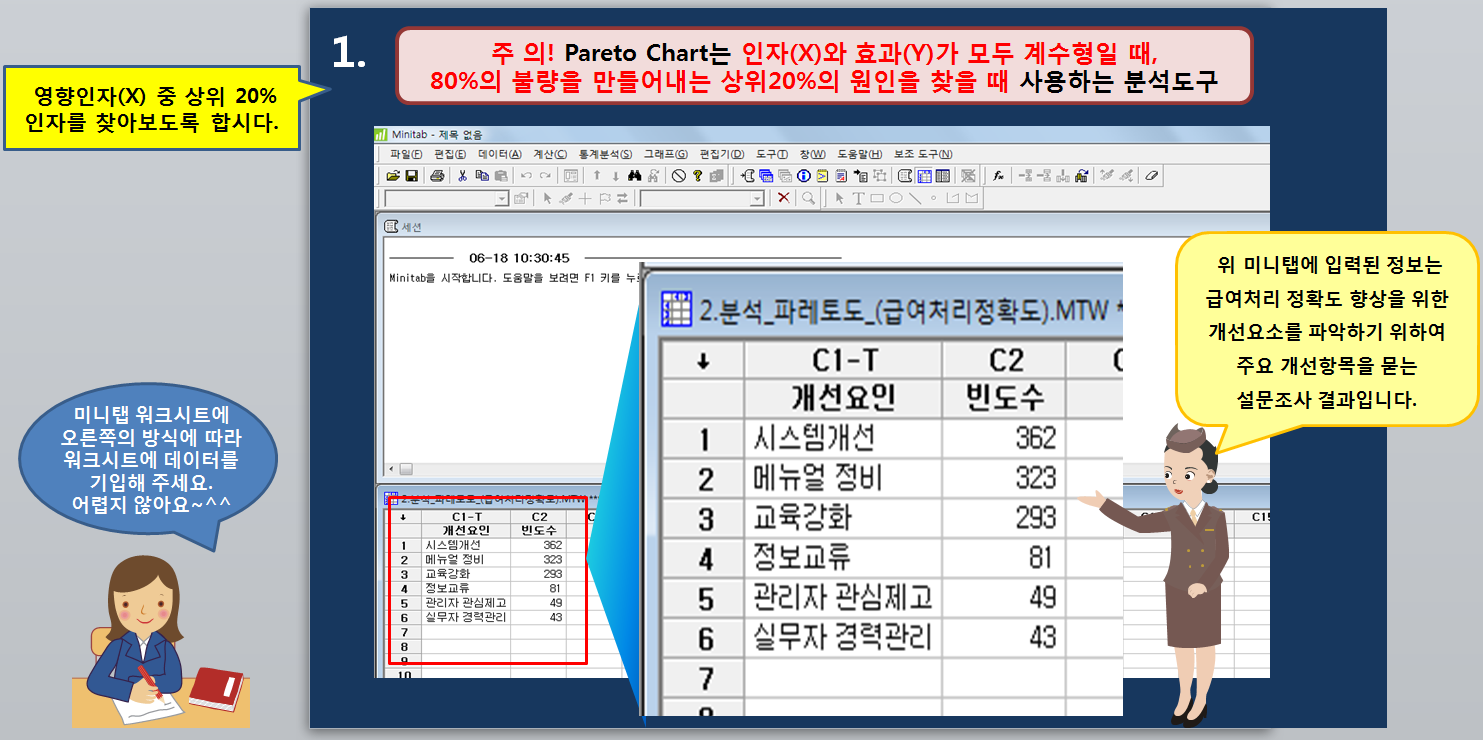The image size is (1483, 740).
Task: Open the 창(W) menu
Action: pos(813,155)
